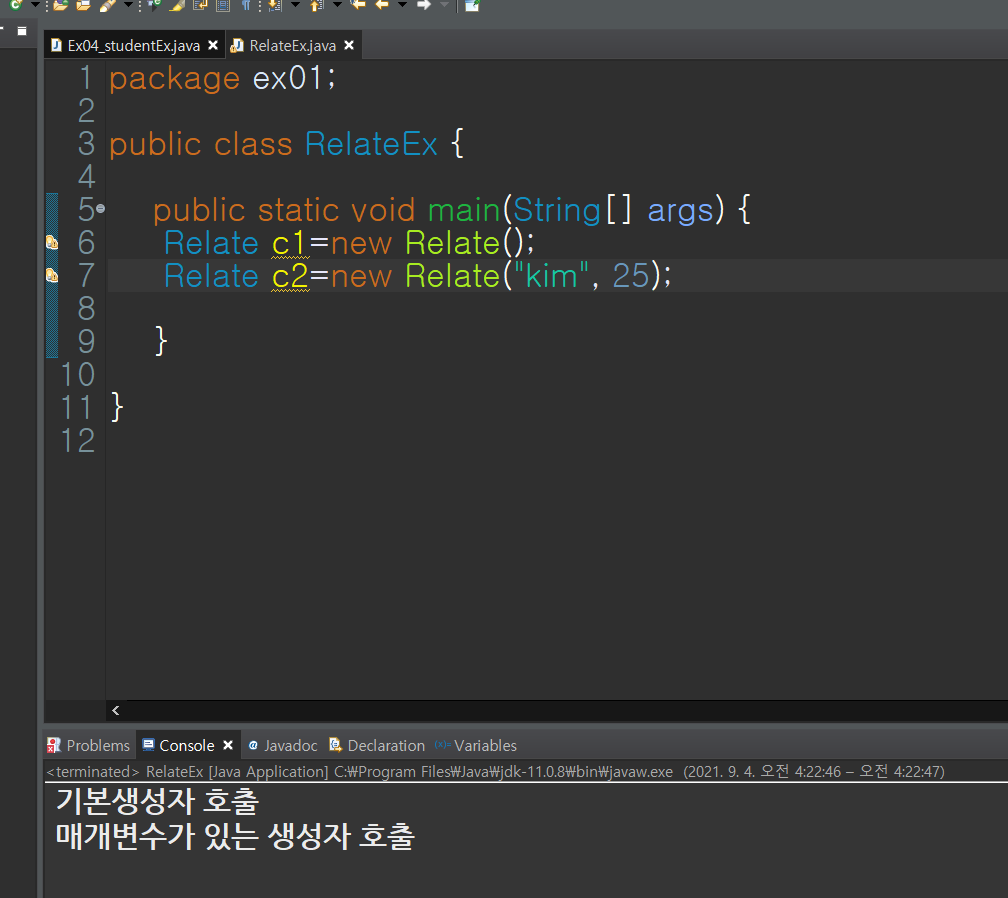Click the variable c2 in line 7
The width and height of the screenshot is (1008, 898).
[x=290, y=277]
